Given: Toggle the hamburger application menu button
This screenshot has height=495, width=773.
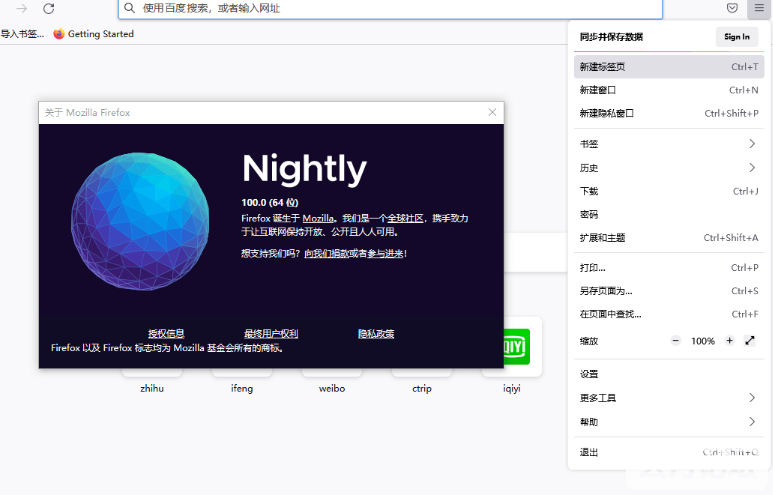Looking at the screenshot, I should 759,8.
